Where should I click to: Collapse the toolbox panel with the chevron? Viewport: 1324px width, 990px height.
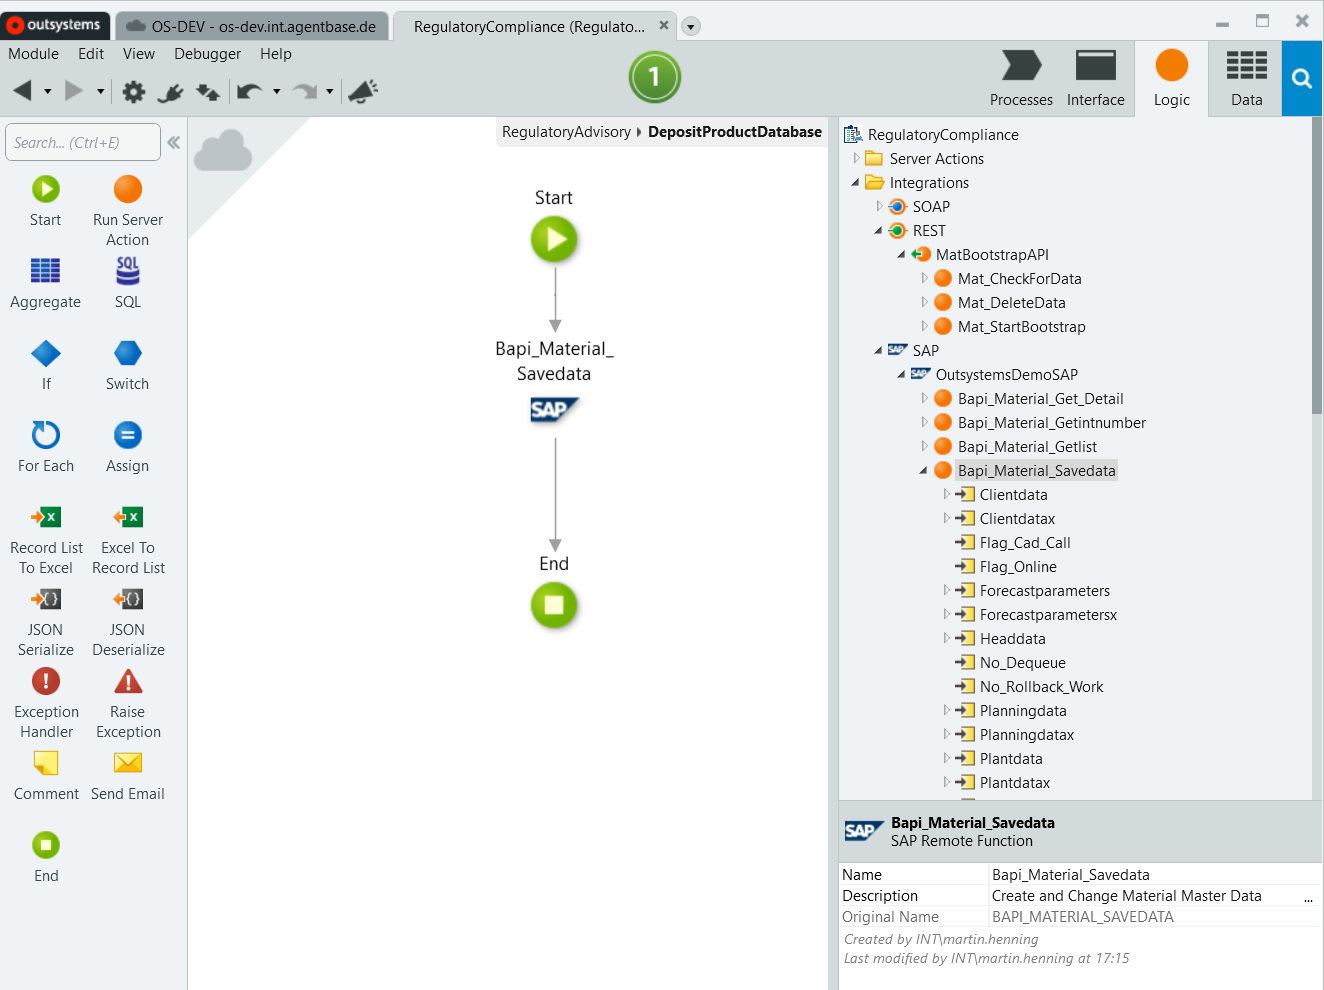(174, 141)
